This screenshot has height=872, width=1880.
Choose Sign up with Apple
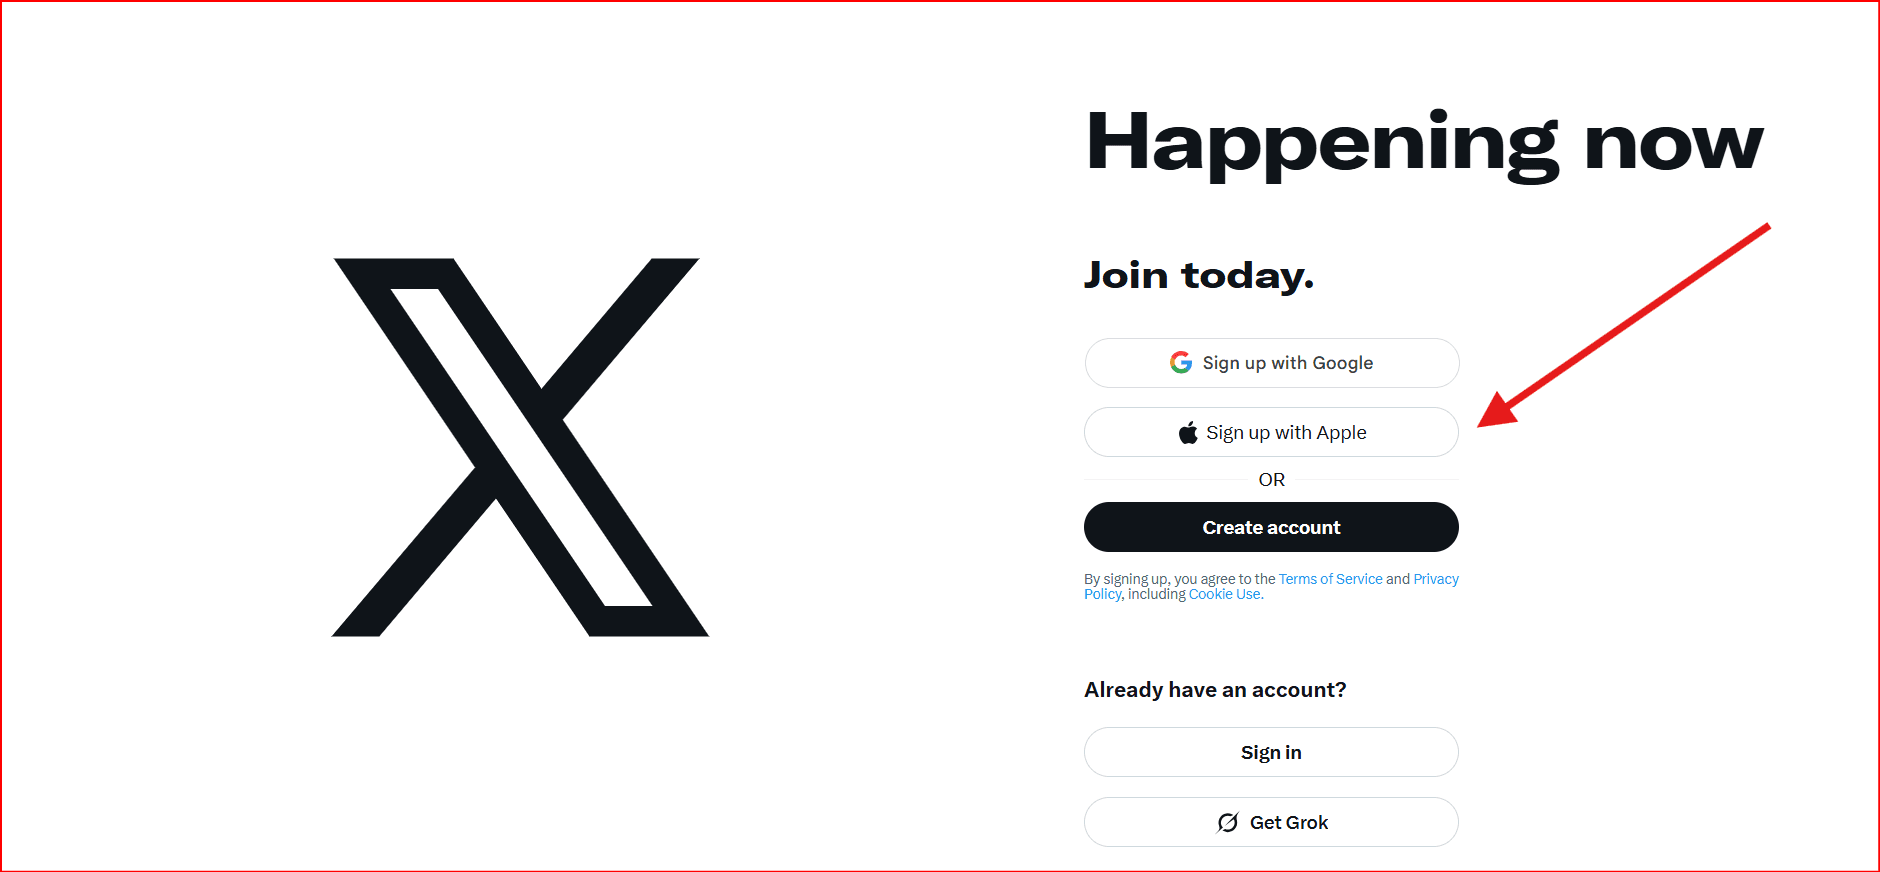click(1272, 432)
